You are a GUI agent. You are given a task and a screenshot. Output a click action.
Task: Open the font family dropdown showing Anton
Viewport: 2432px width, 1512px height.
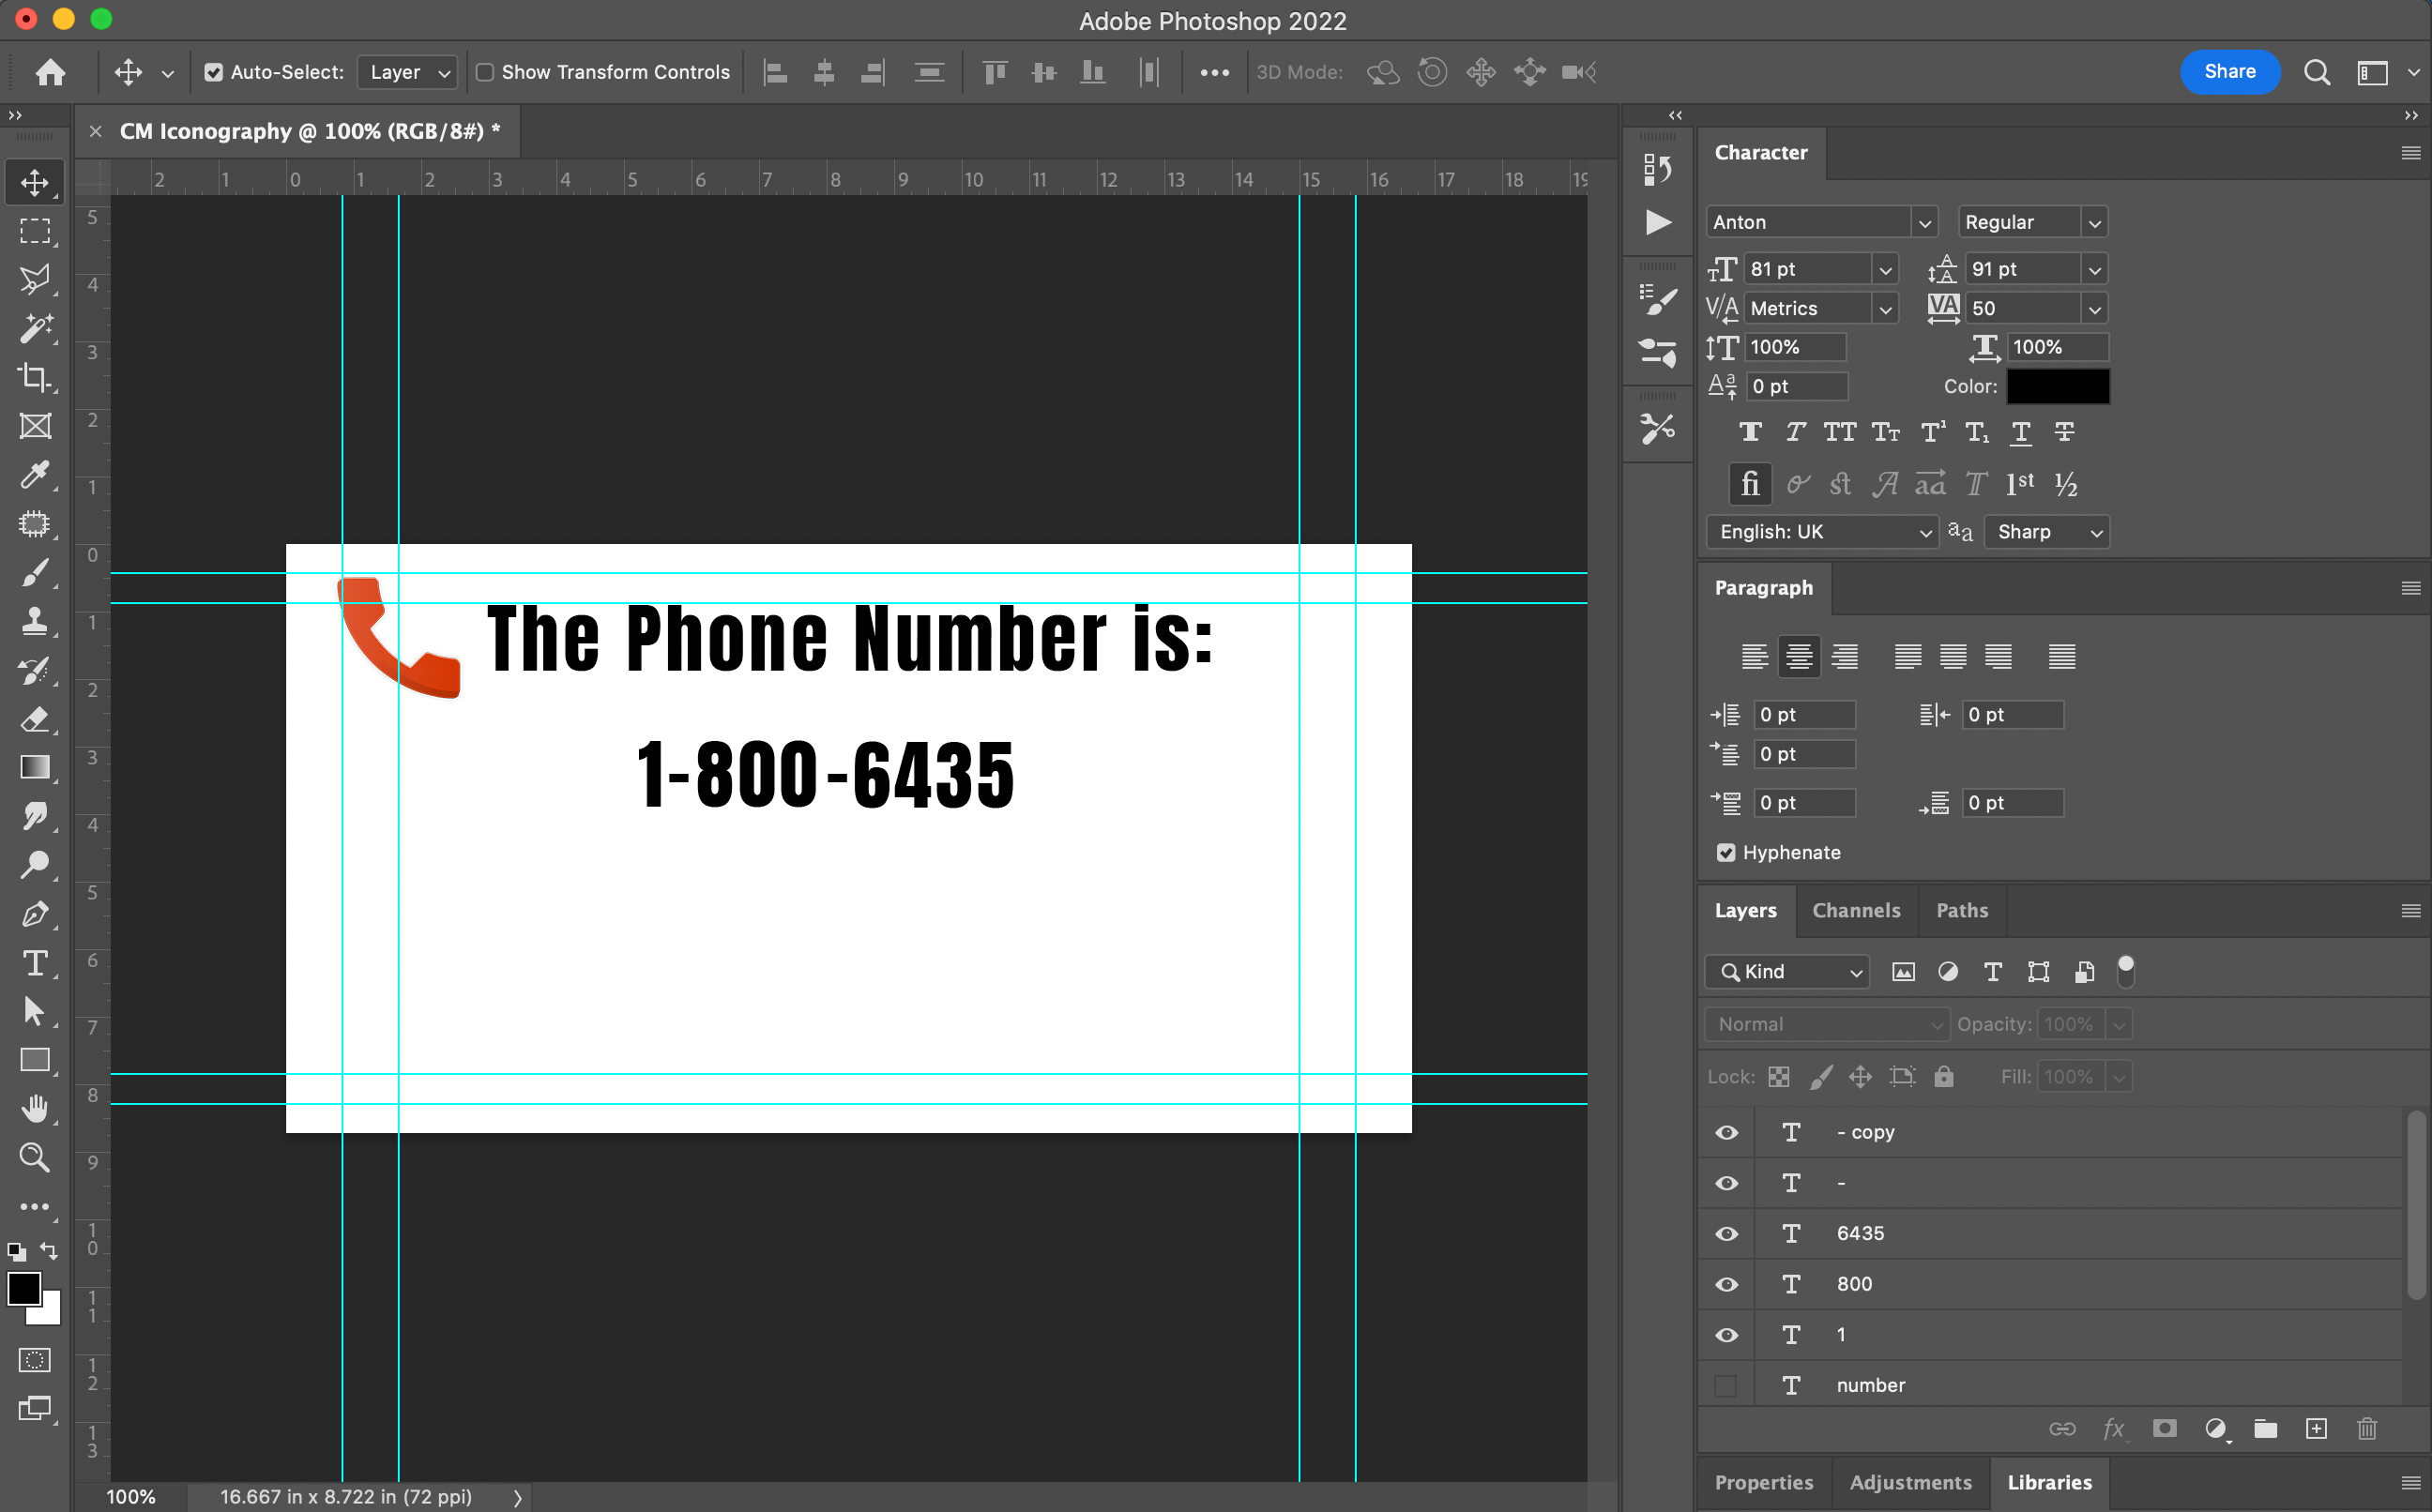(1924, 221)
